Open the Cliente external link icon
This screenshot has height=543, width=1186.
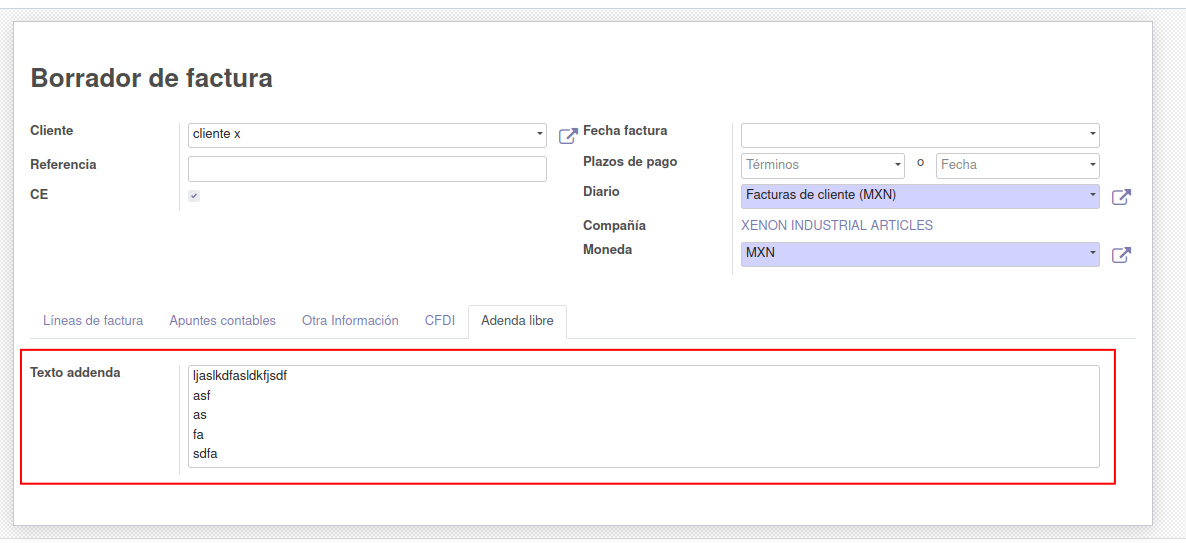click(568, 136)
